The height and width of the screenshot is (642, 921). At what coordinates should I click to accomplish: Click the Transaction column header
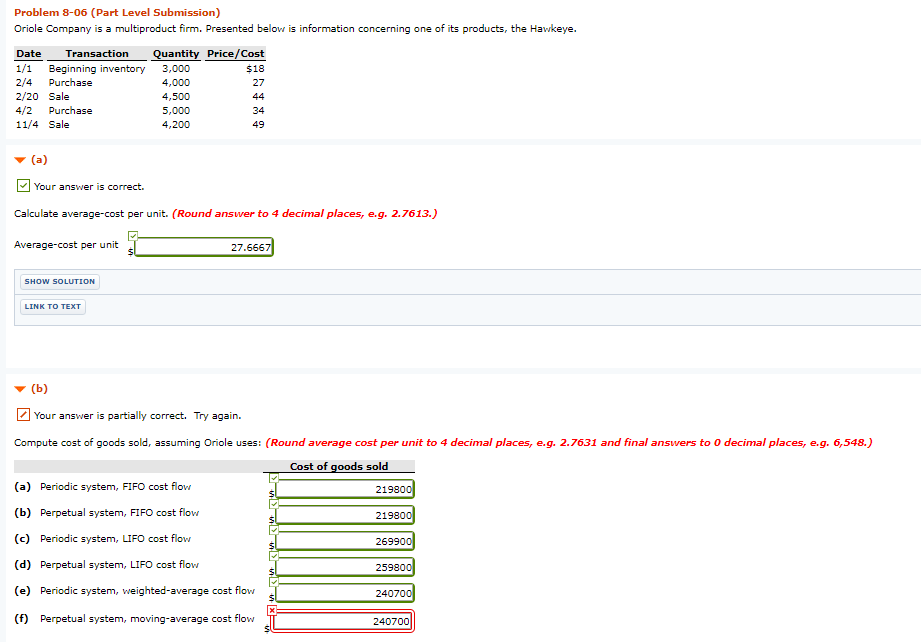97,53
